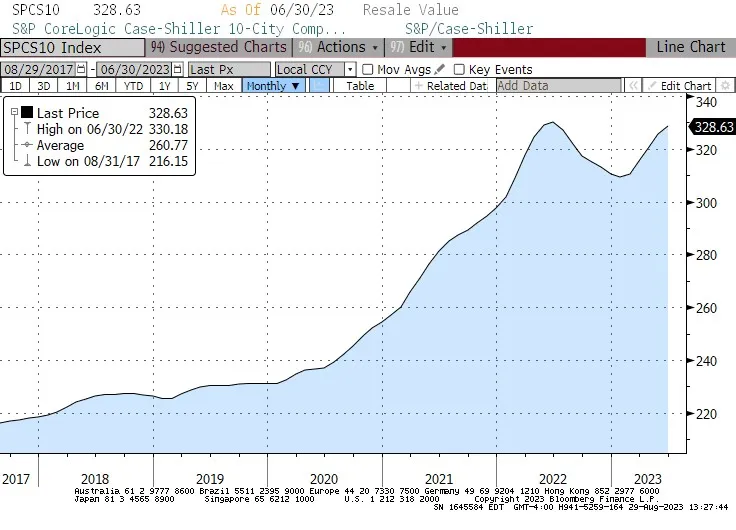This screenshot has width=736, height=530.
Task: Select the 5Y time range tab
Action: 192,85
